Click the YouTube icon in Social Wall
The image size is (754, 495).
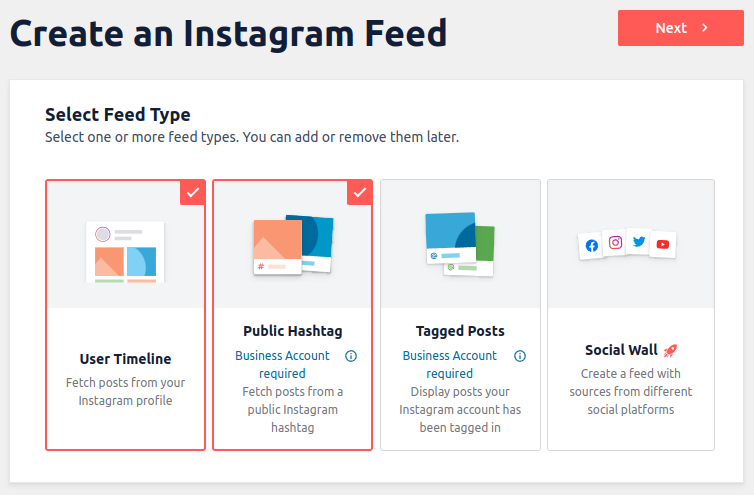click(662, 243)
